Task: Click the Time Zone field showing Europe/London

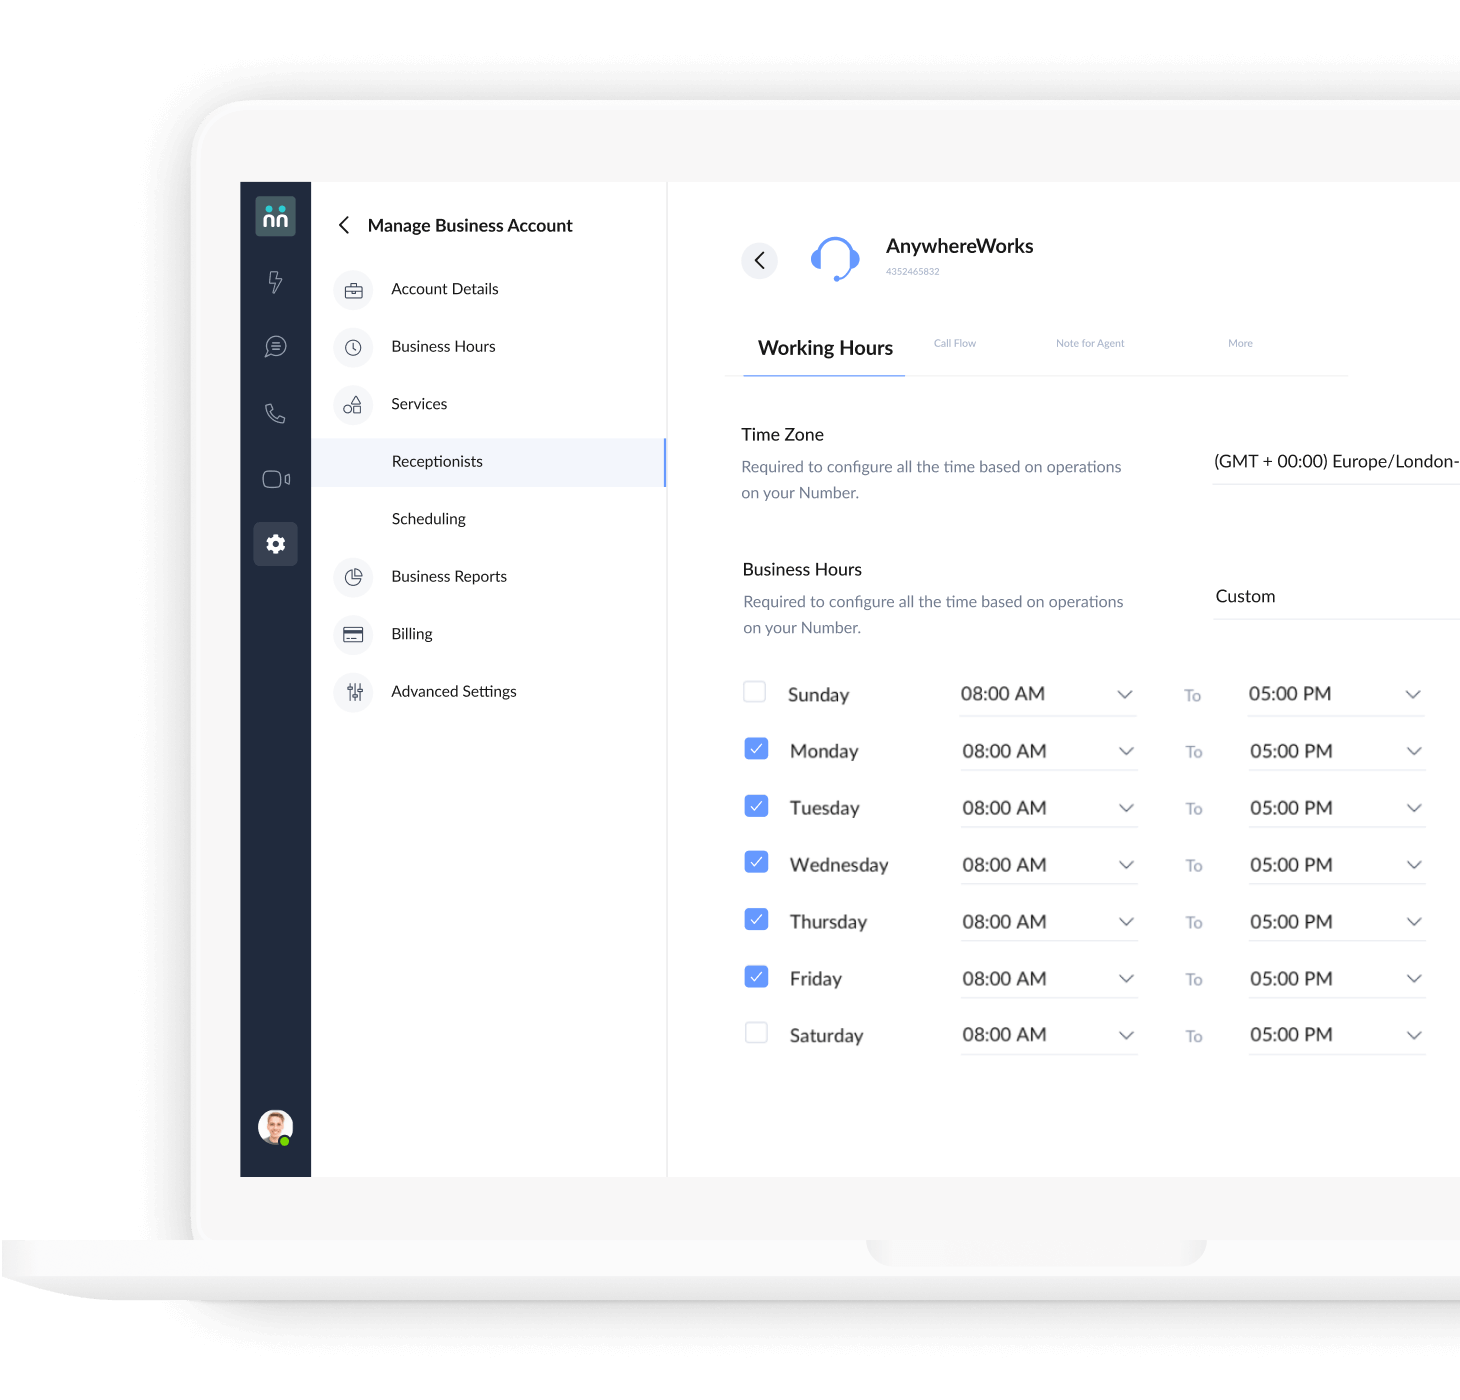Action: [1335, 461]
